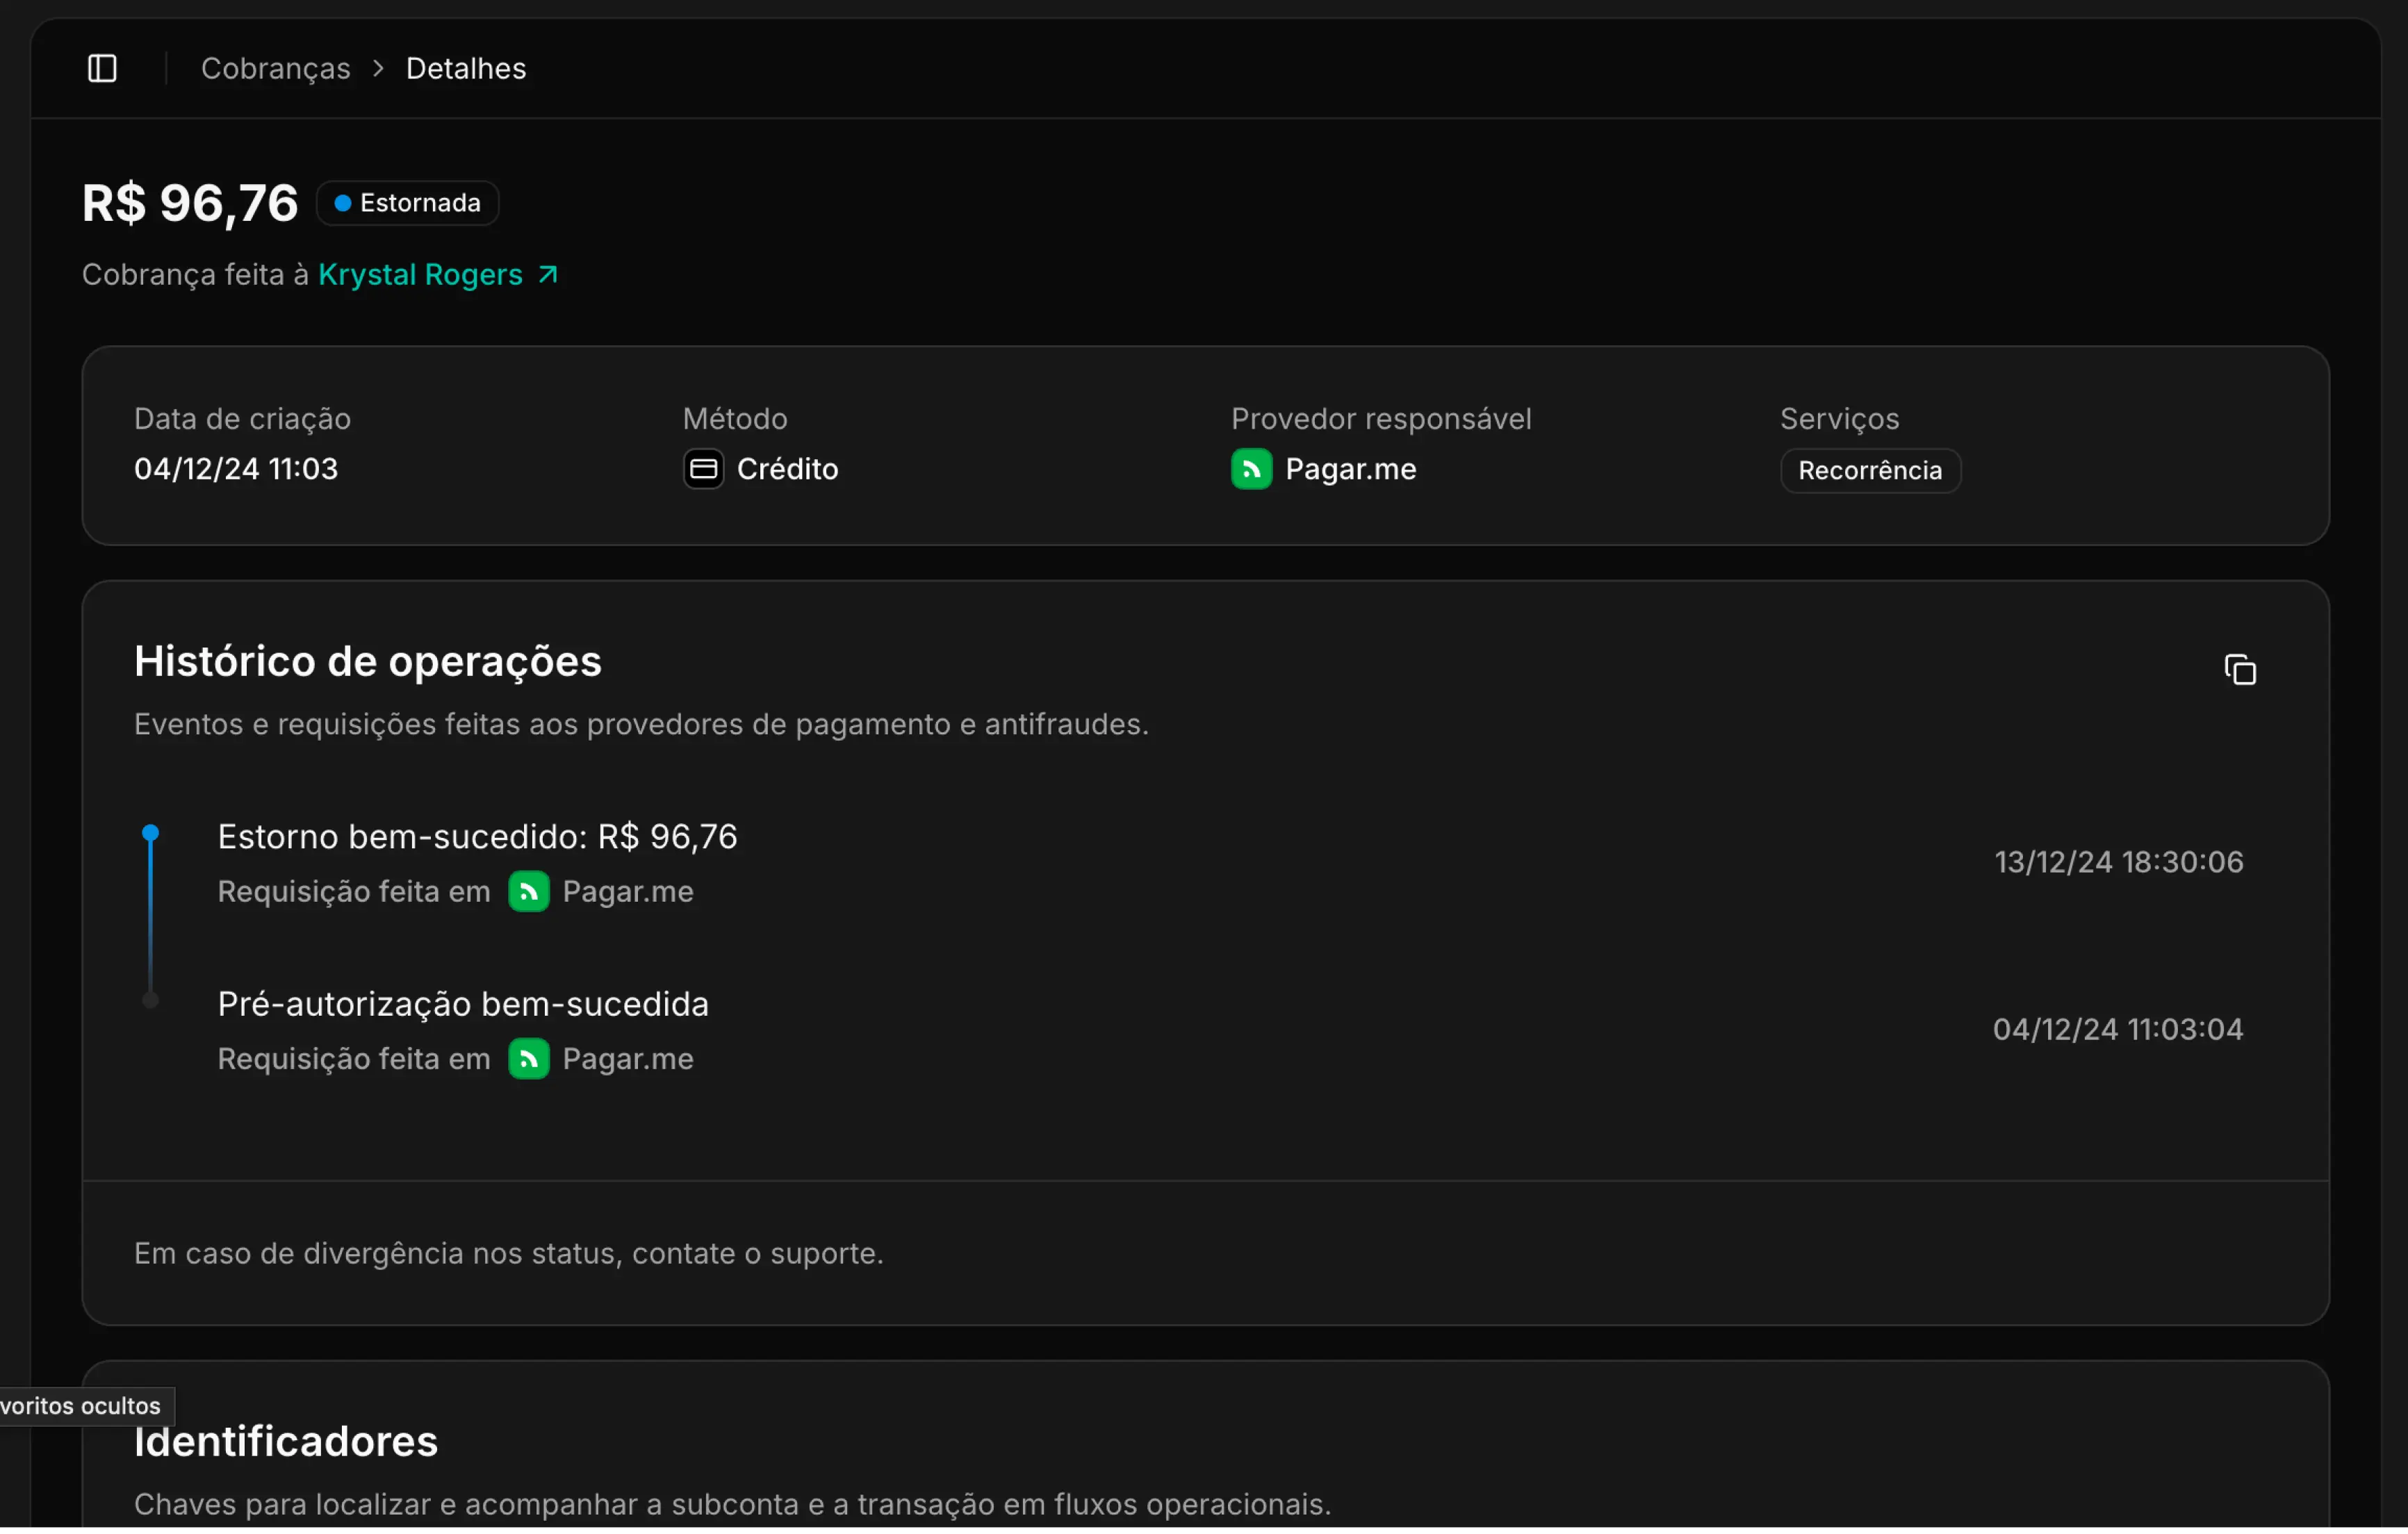Select the blue Estorno timeline marker

tap(150, 833)
